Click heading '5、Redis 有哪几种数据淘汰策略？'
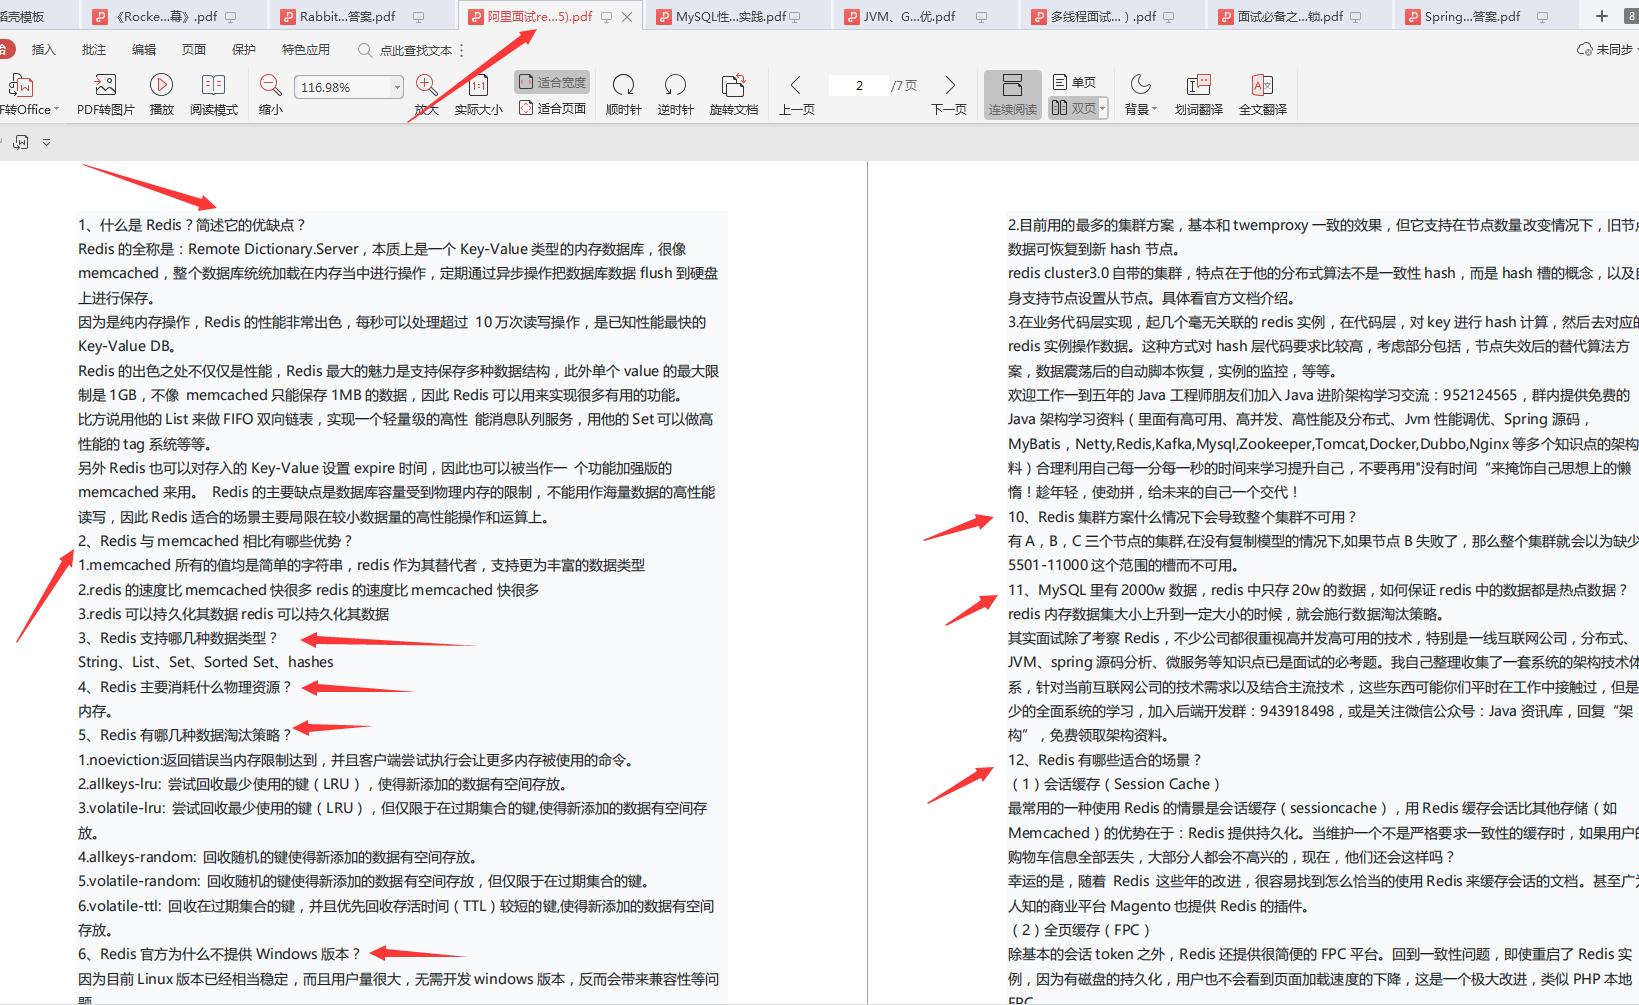The image size is (1639, 1005). [x=186, y=735]
